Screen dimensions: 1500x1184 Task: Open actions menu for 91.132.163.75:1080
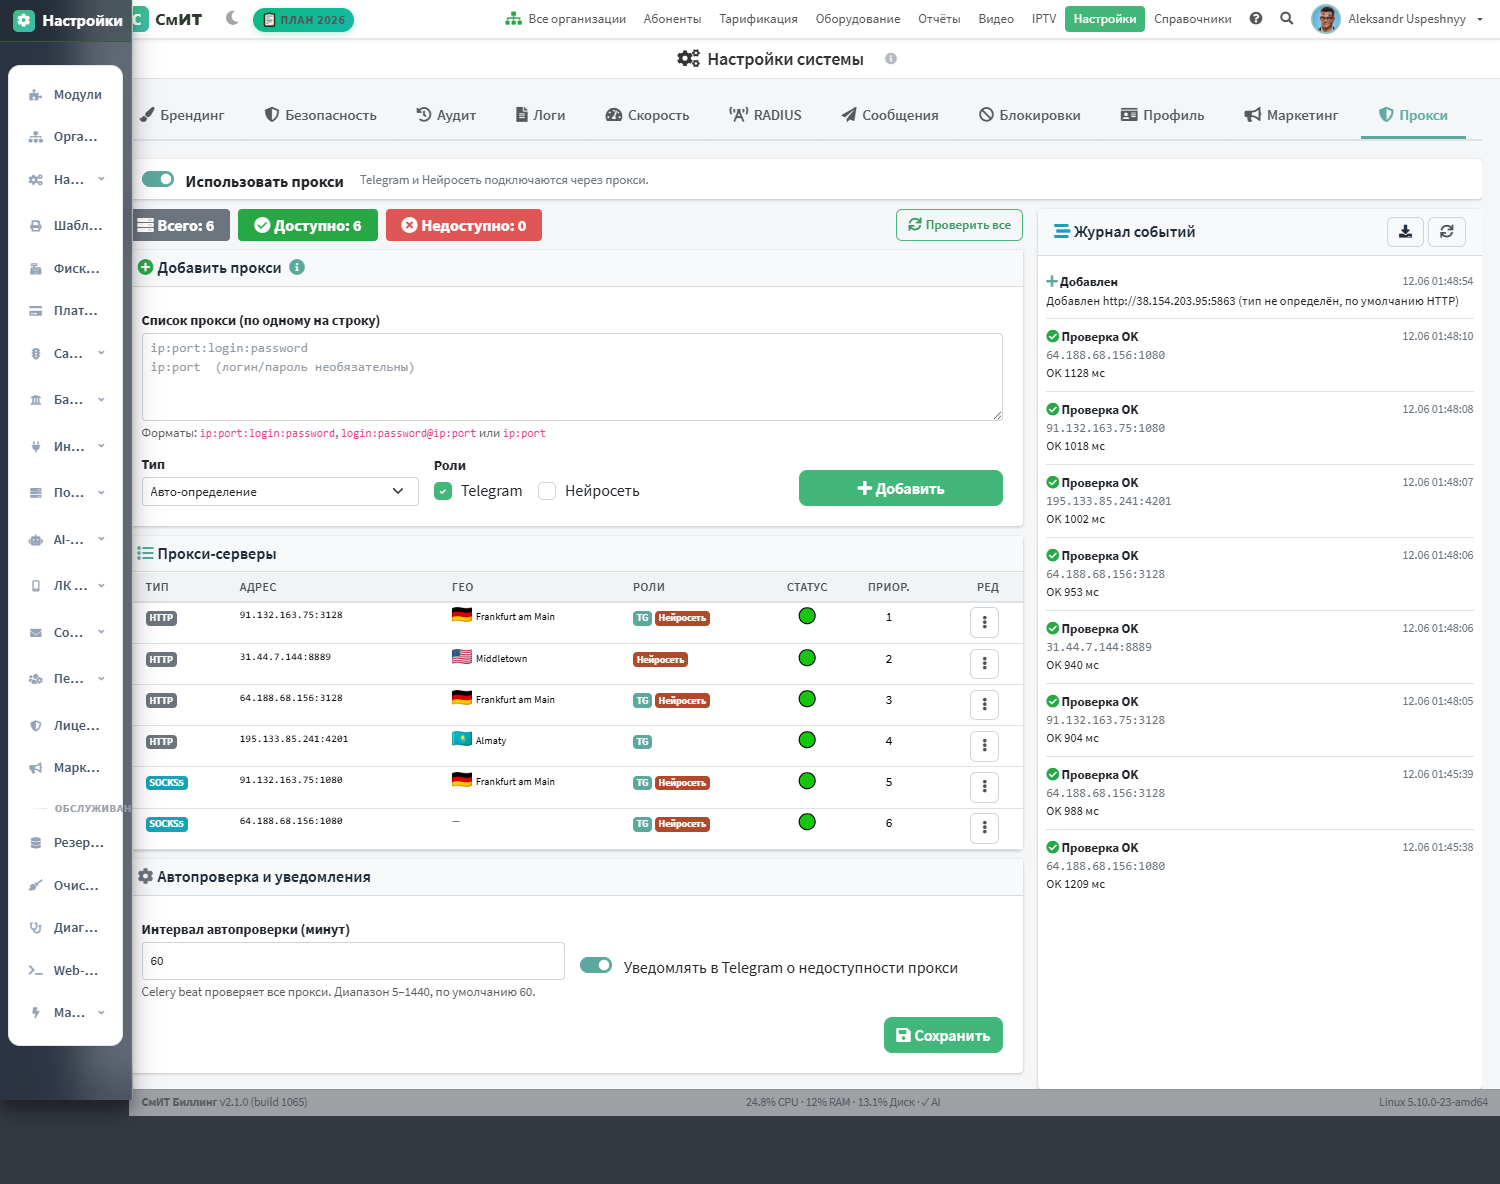(984, 787)
